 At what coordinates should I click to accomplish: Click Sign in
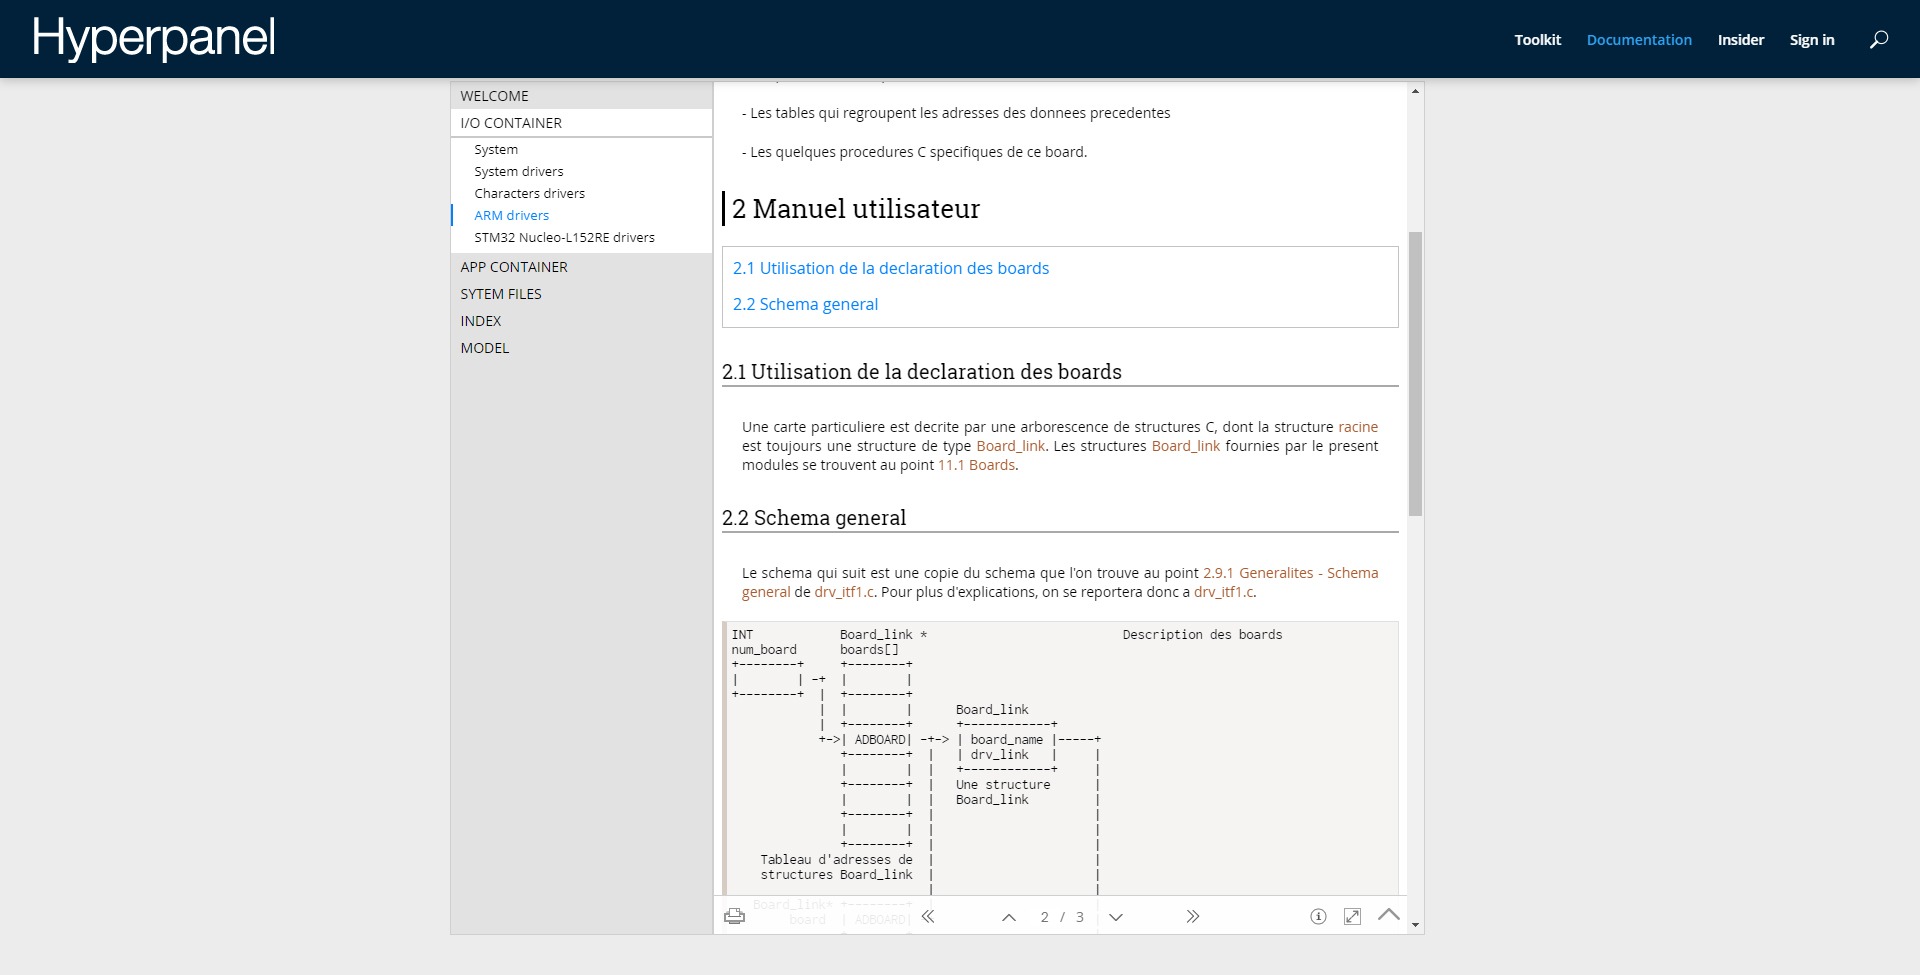(x=1812, y=40)
